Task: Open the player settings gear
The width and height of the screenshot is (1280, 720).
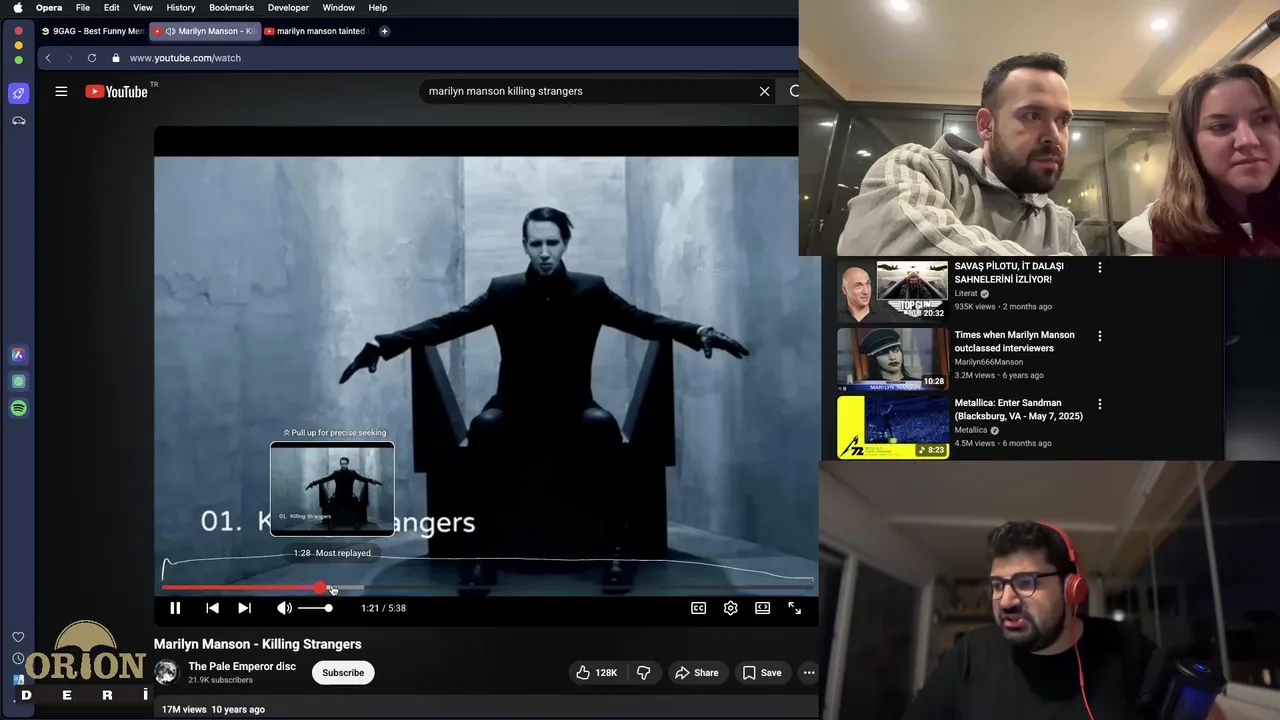Action: tap(731, 608)
